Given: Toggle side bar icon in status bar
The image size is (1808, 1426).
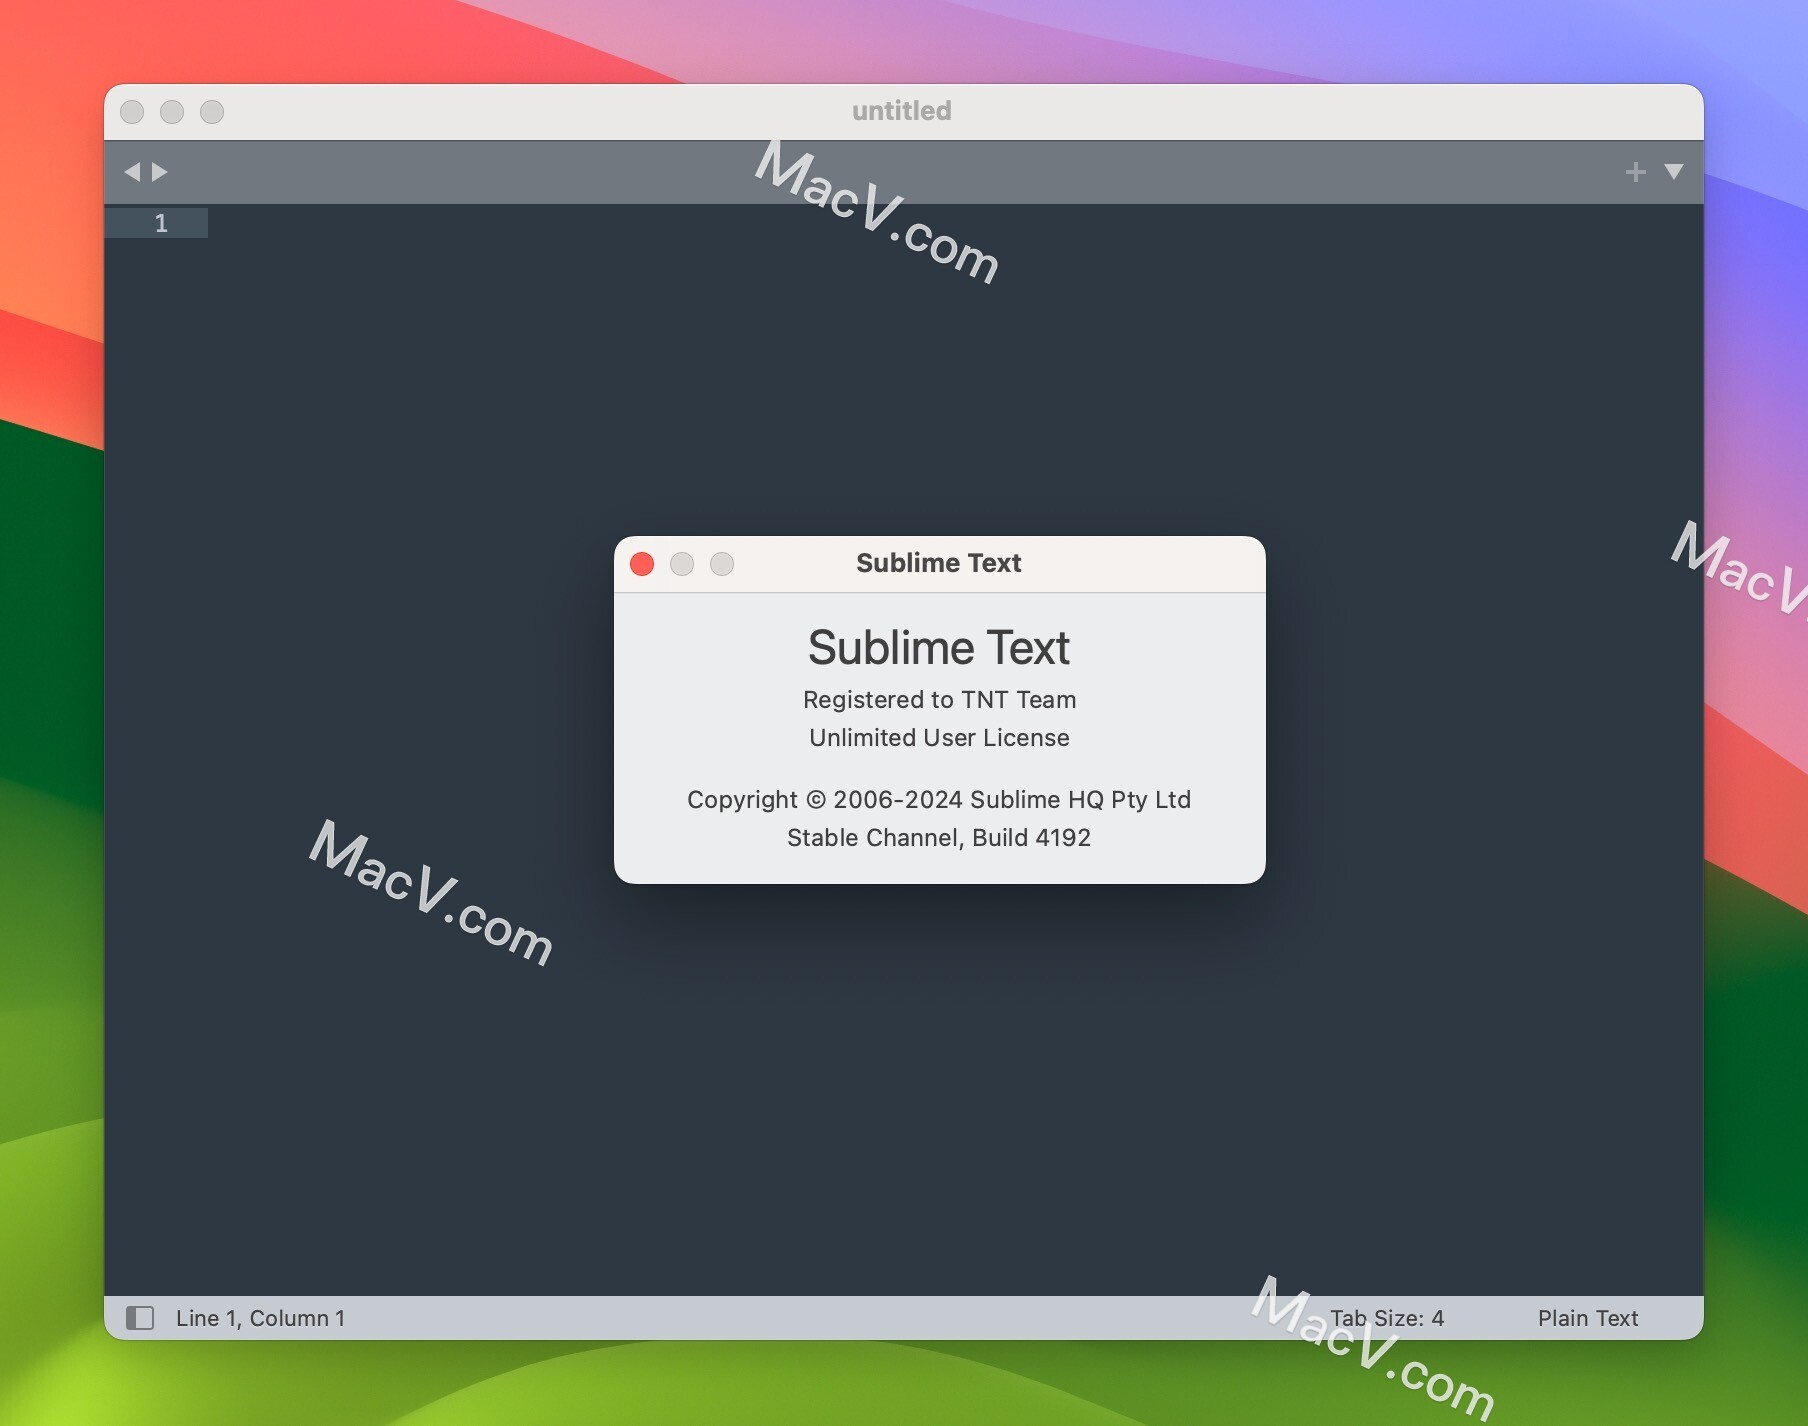Looking at the screenshot, I should pyautogui.click(x=140, y=1318).
